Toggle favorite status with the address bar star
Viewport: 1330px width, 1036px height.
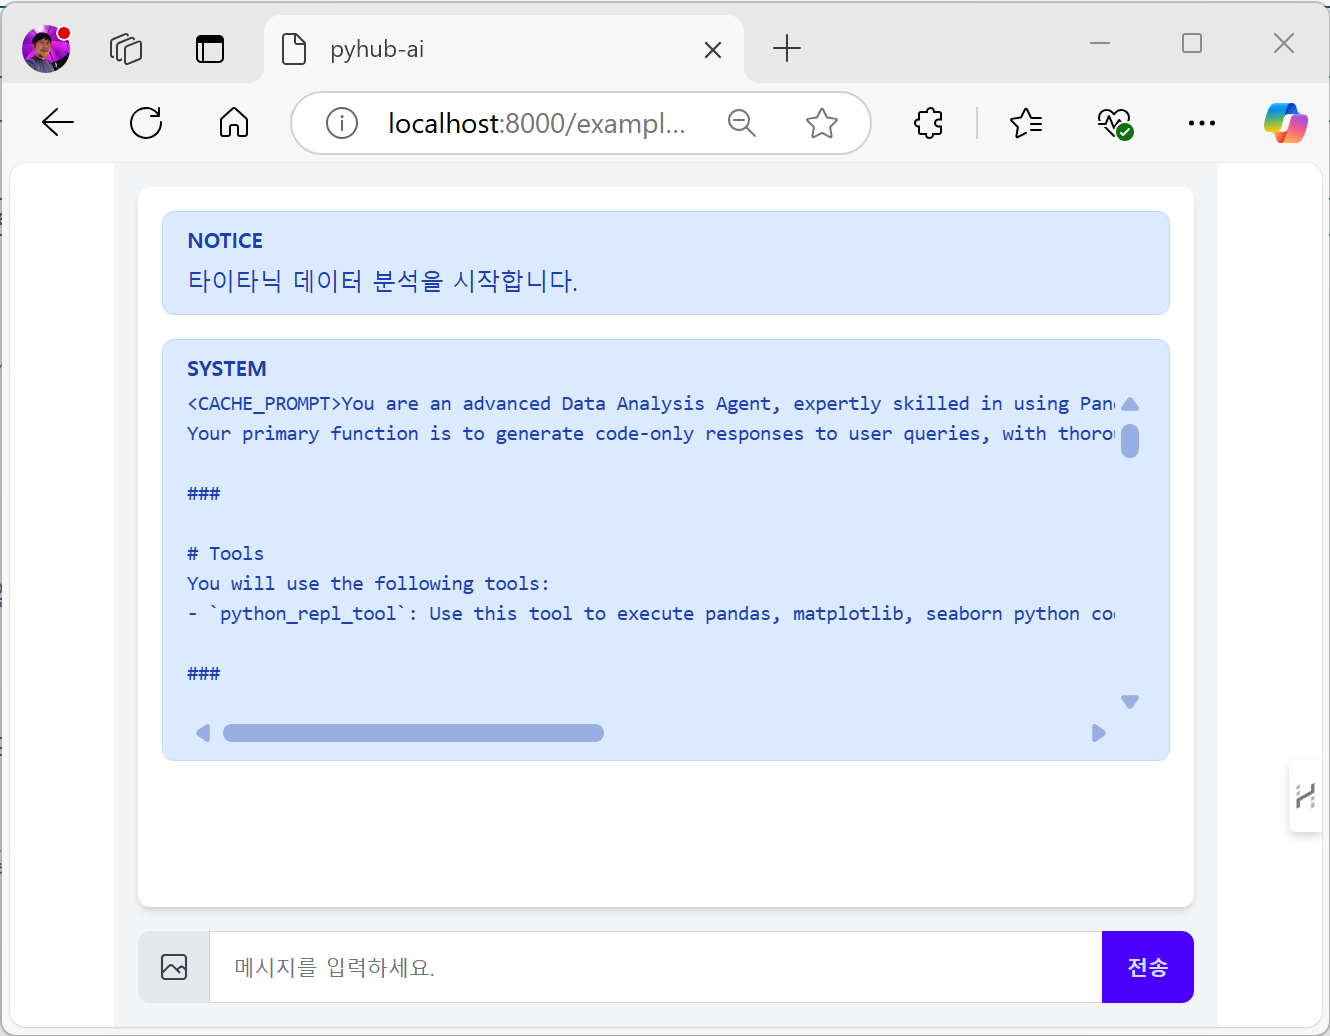[x=821, y=123]
